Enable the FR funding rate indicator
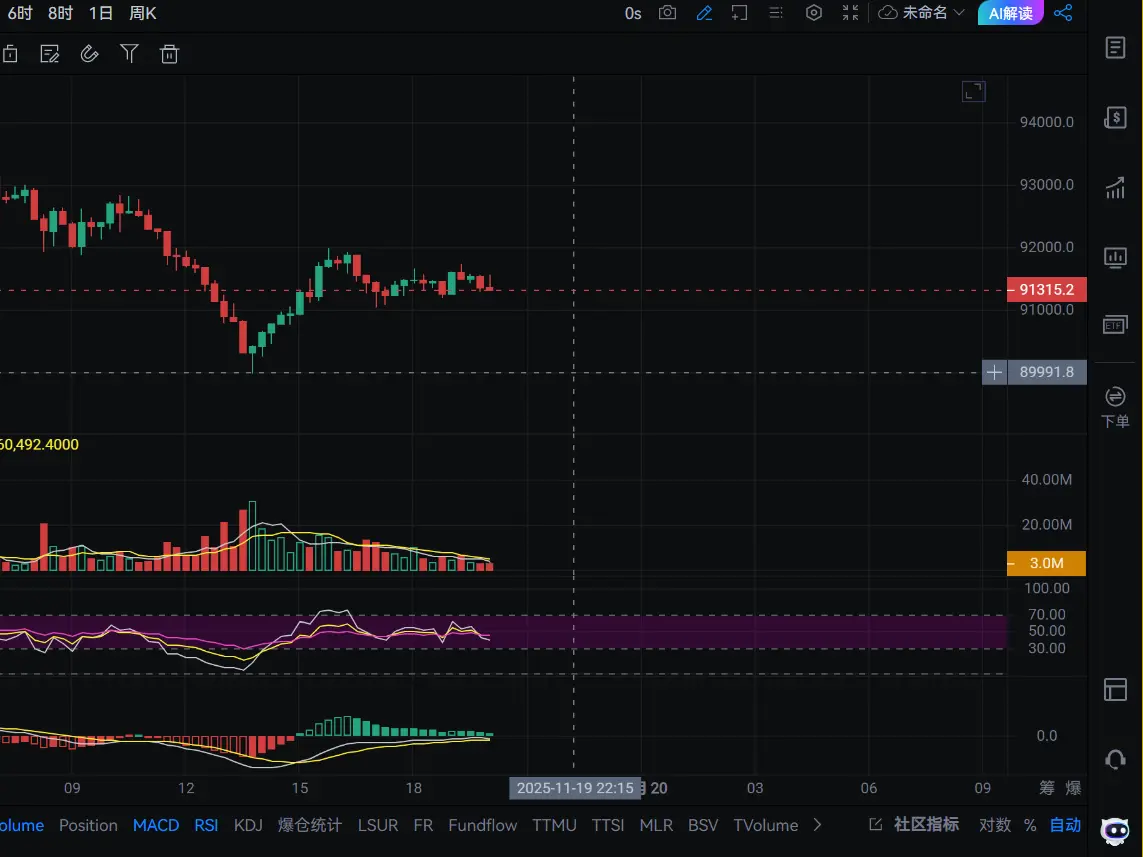This screenshot has width=1143, height=857. pyautogui.click(x=423, y=825)
